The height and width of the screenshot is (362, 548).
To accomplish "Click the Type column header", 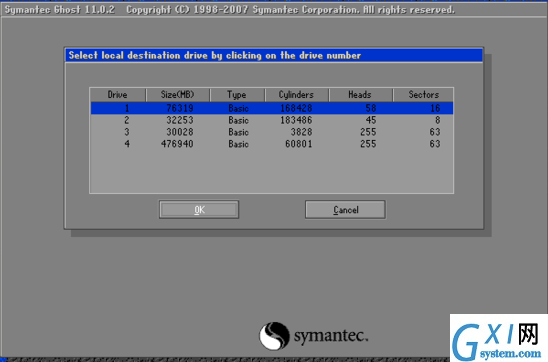I will (237, 95).
